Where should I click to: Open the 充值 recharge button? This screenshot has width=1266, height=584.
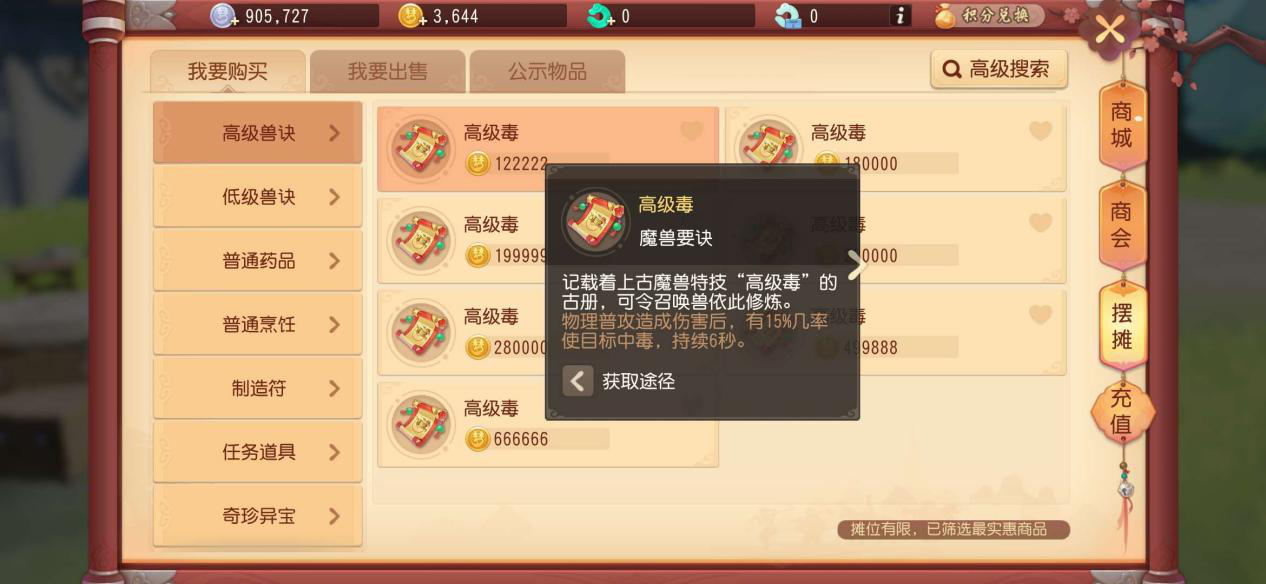(1121, 411)
